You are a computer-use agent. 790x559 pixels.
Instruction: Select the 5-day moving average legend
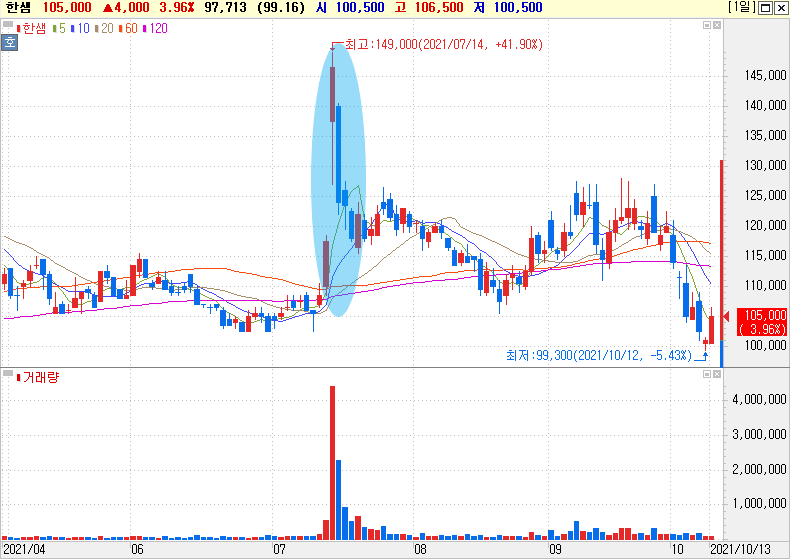click(x=59, y=29)
